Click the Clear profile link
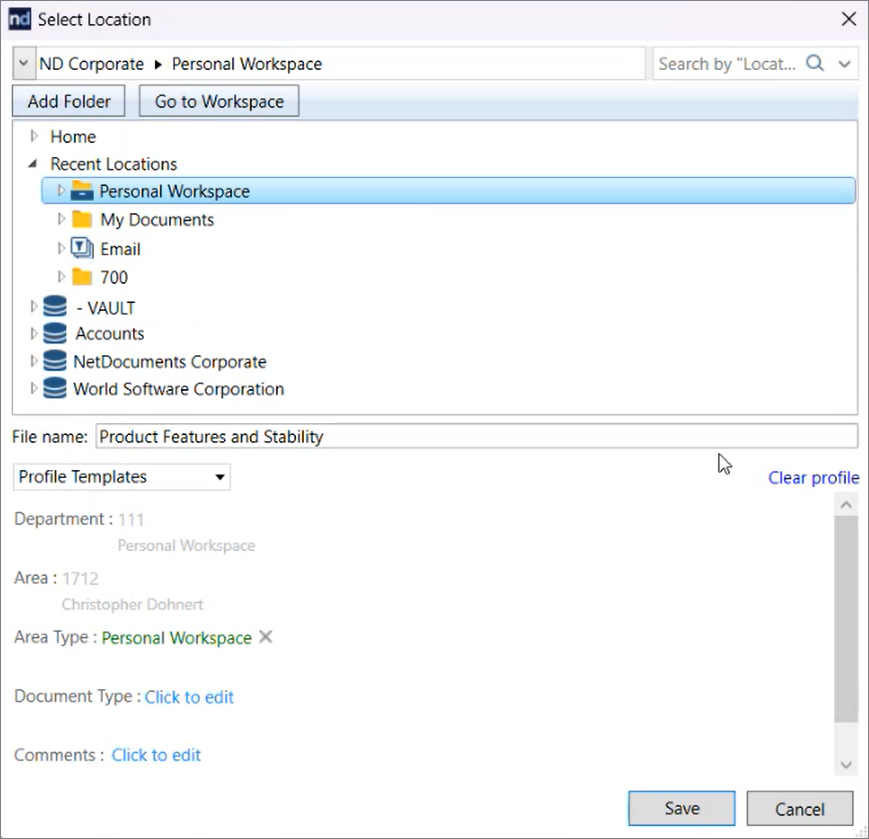Image resolution: width=869 pixels, height=839 pixels. [x=813, y=477]
